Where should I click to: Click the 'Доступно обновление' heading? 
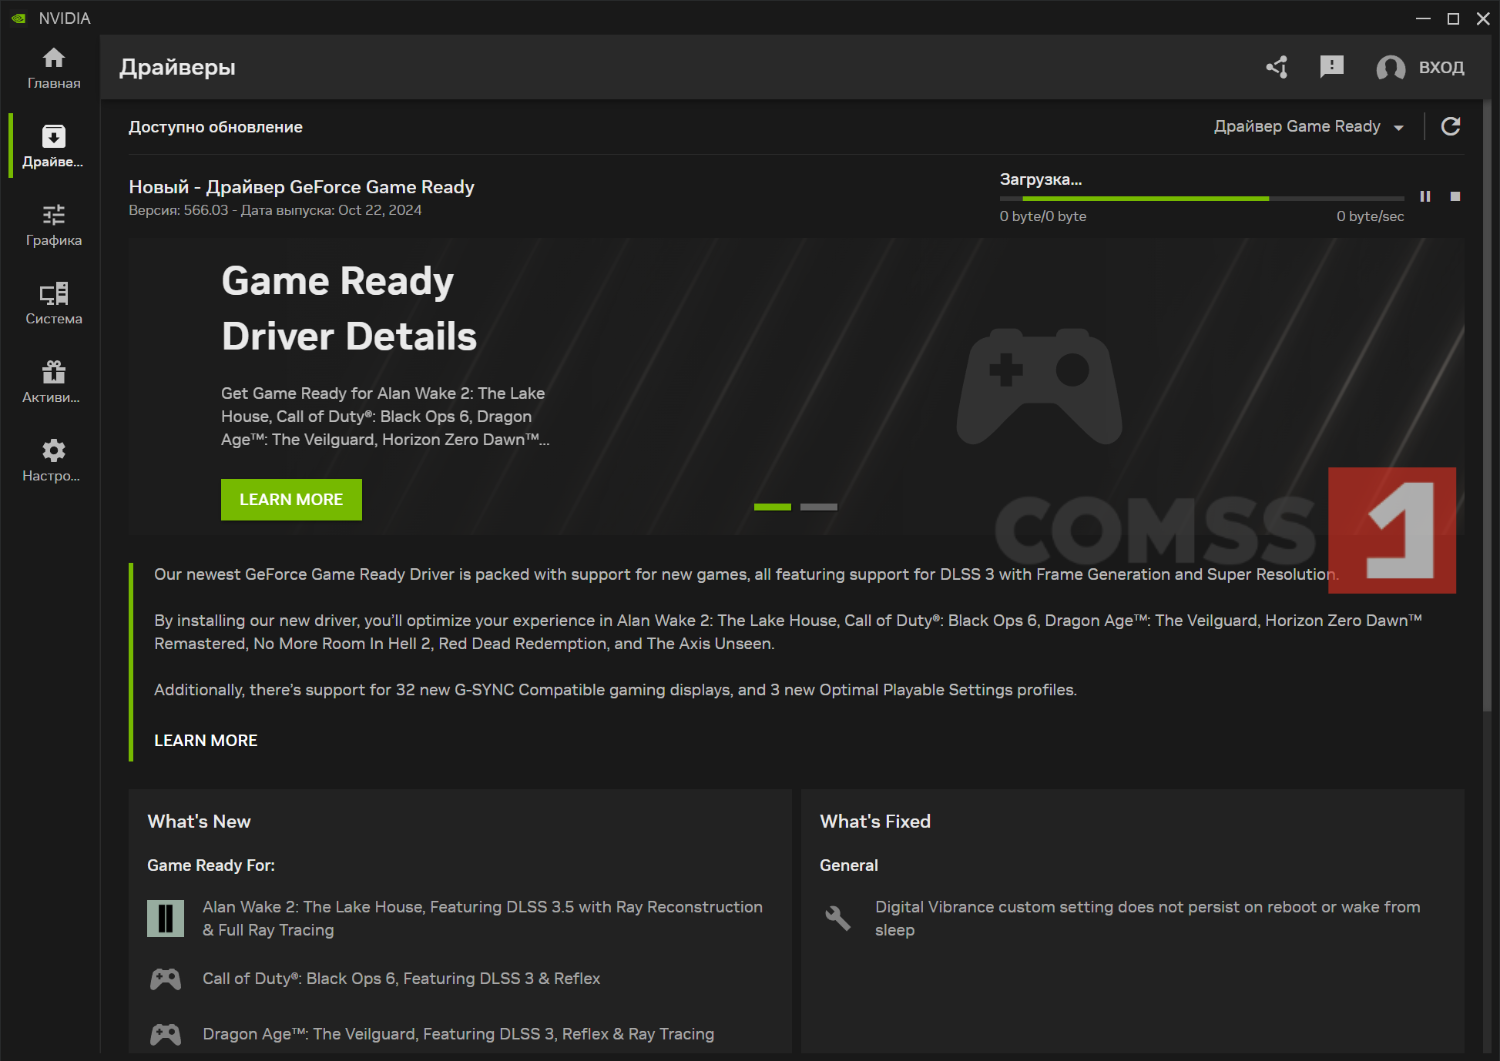pyautogui.click(x=216, y=127)
